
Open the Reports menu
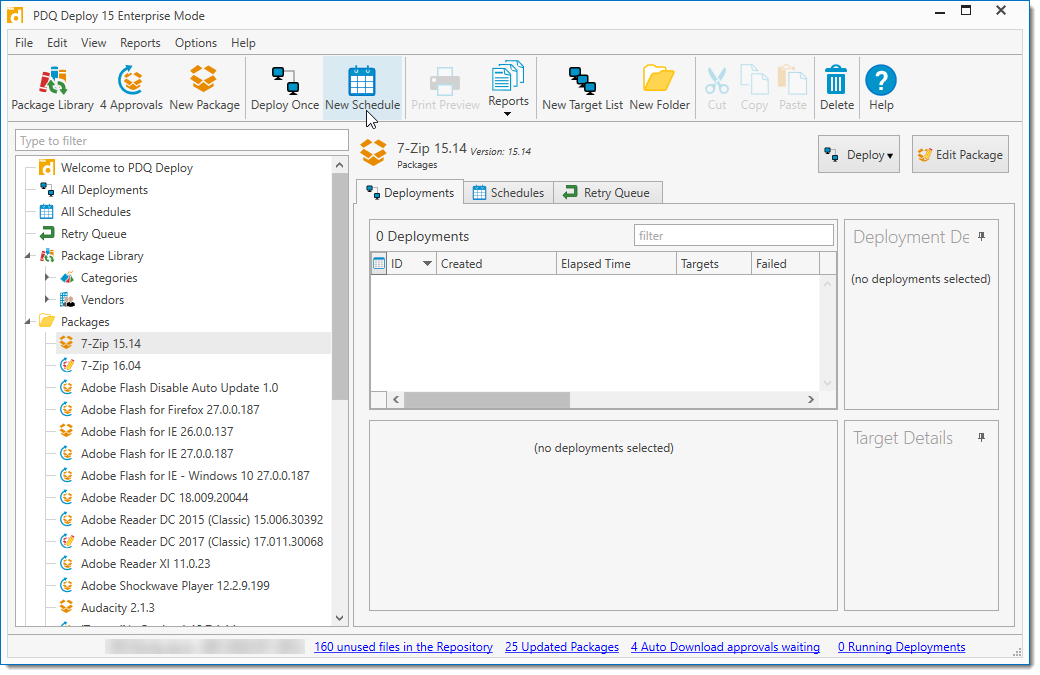pos(140,42)
